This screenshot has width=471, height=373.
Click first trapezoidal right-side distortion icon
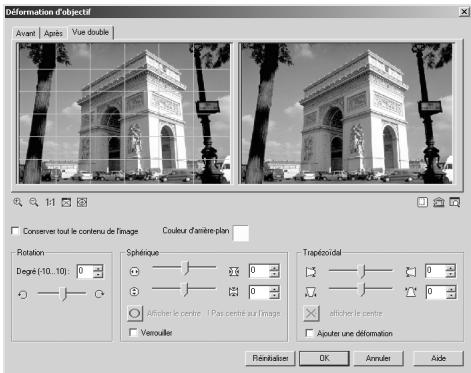point(411,272)
